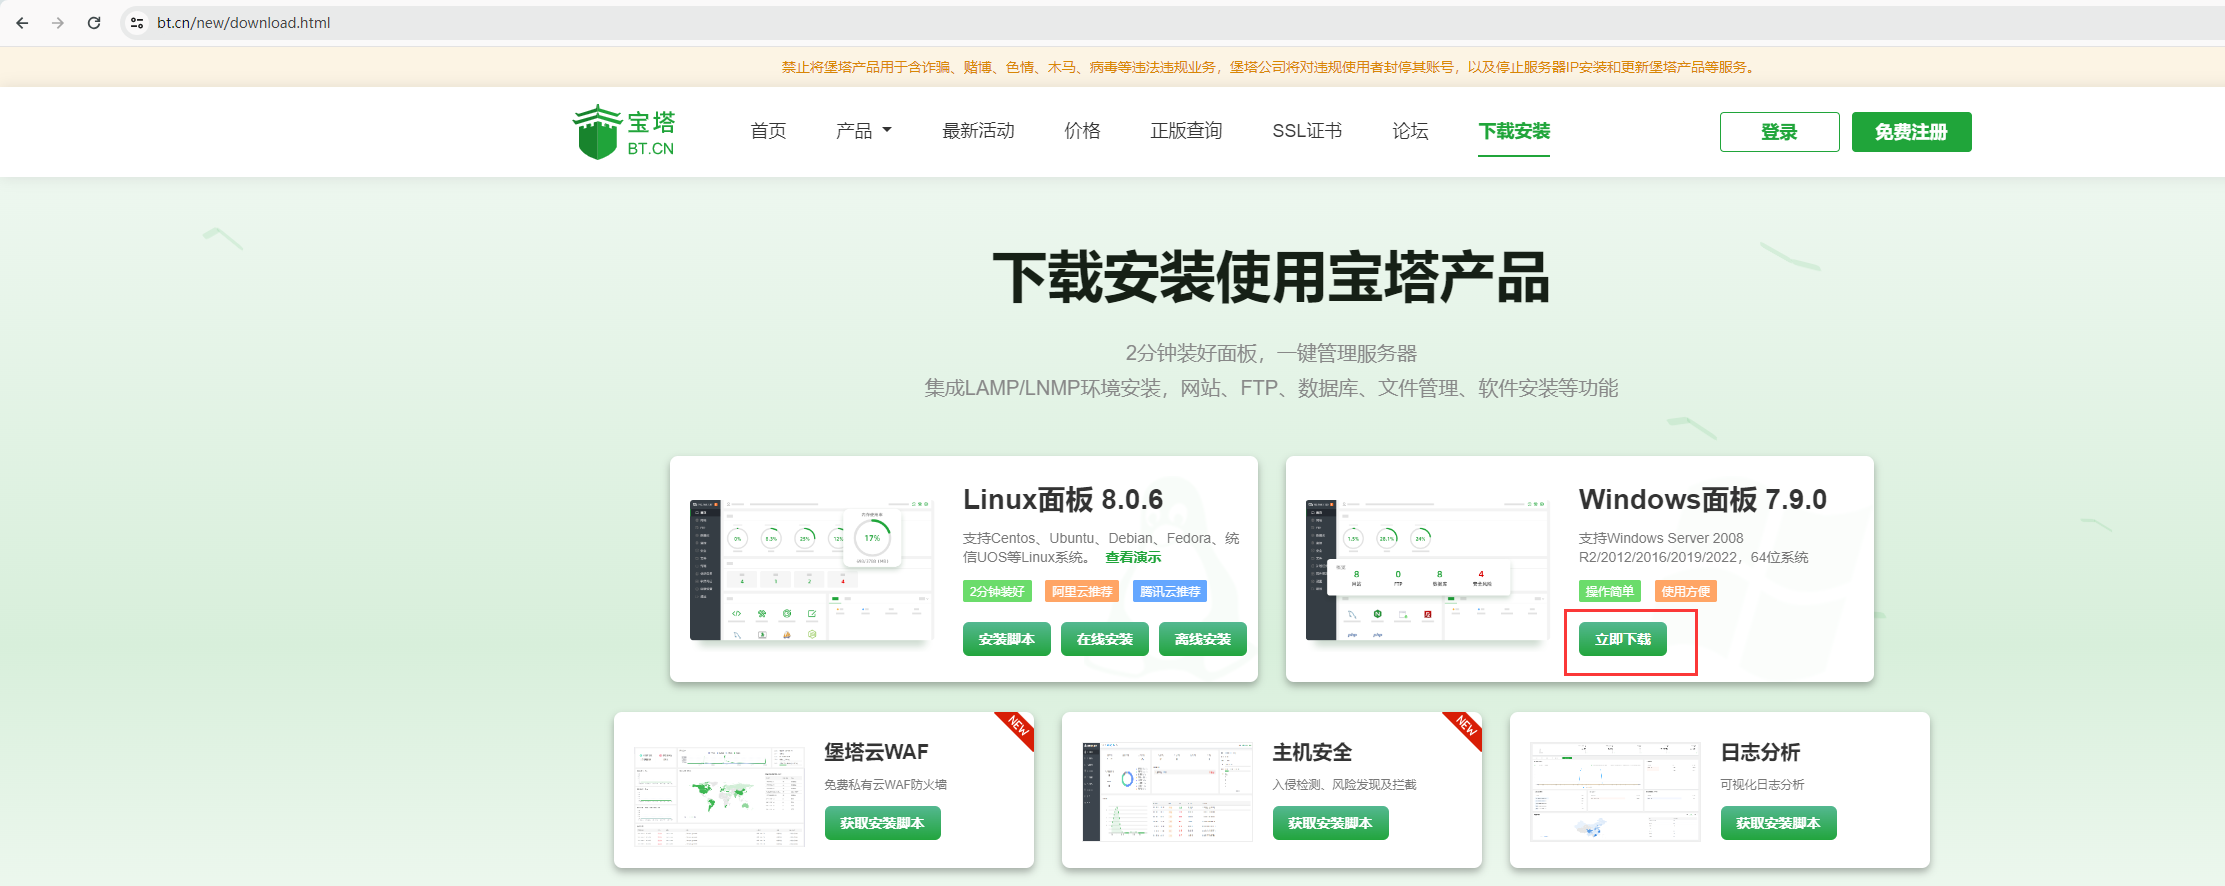Select the 下载安装 nav tab
This screenshot has width=2225, height=886.
point(1514,131)
